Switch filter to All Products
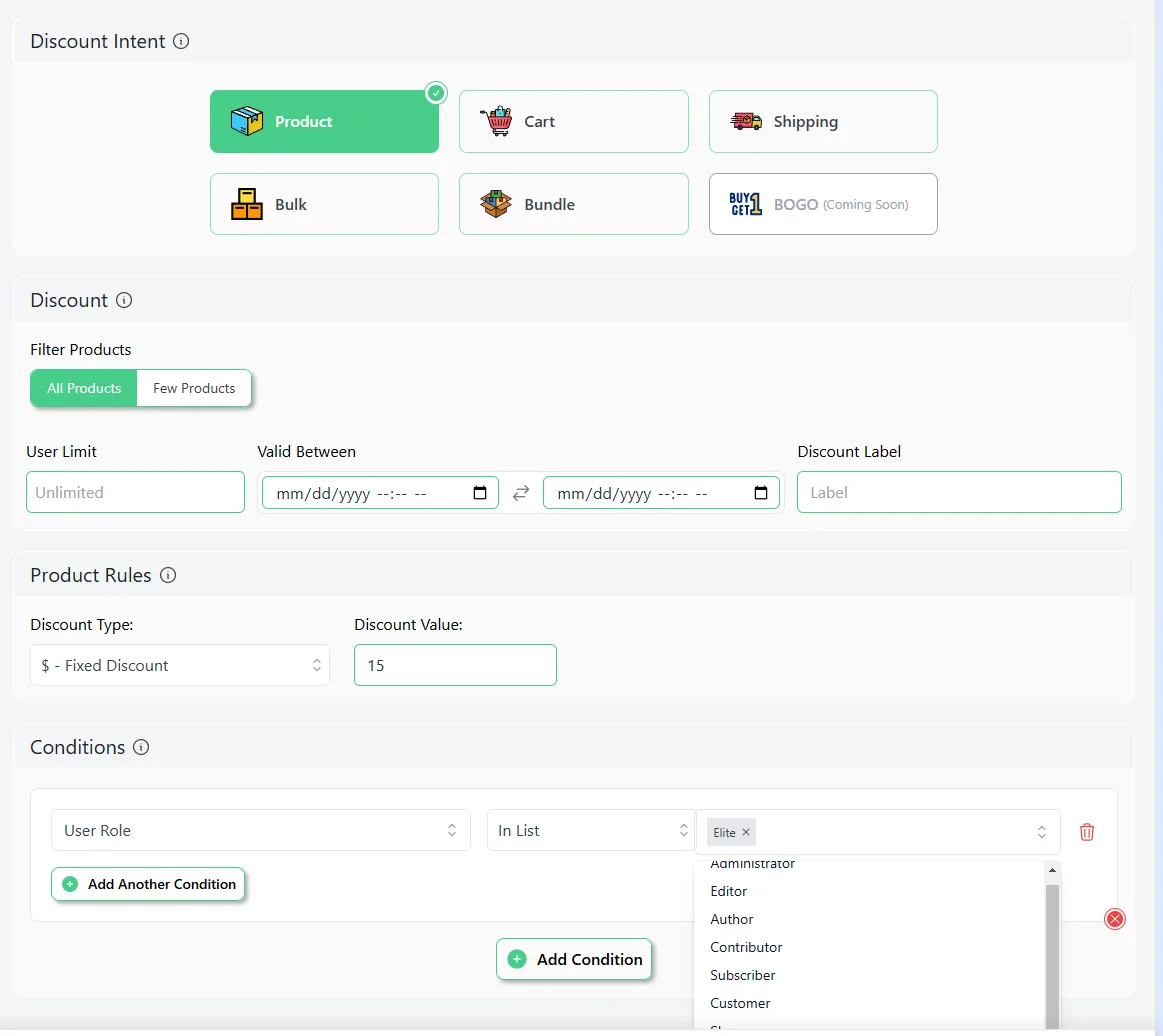Viewport: 1163px width, 1036px height. pos(84,388)
